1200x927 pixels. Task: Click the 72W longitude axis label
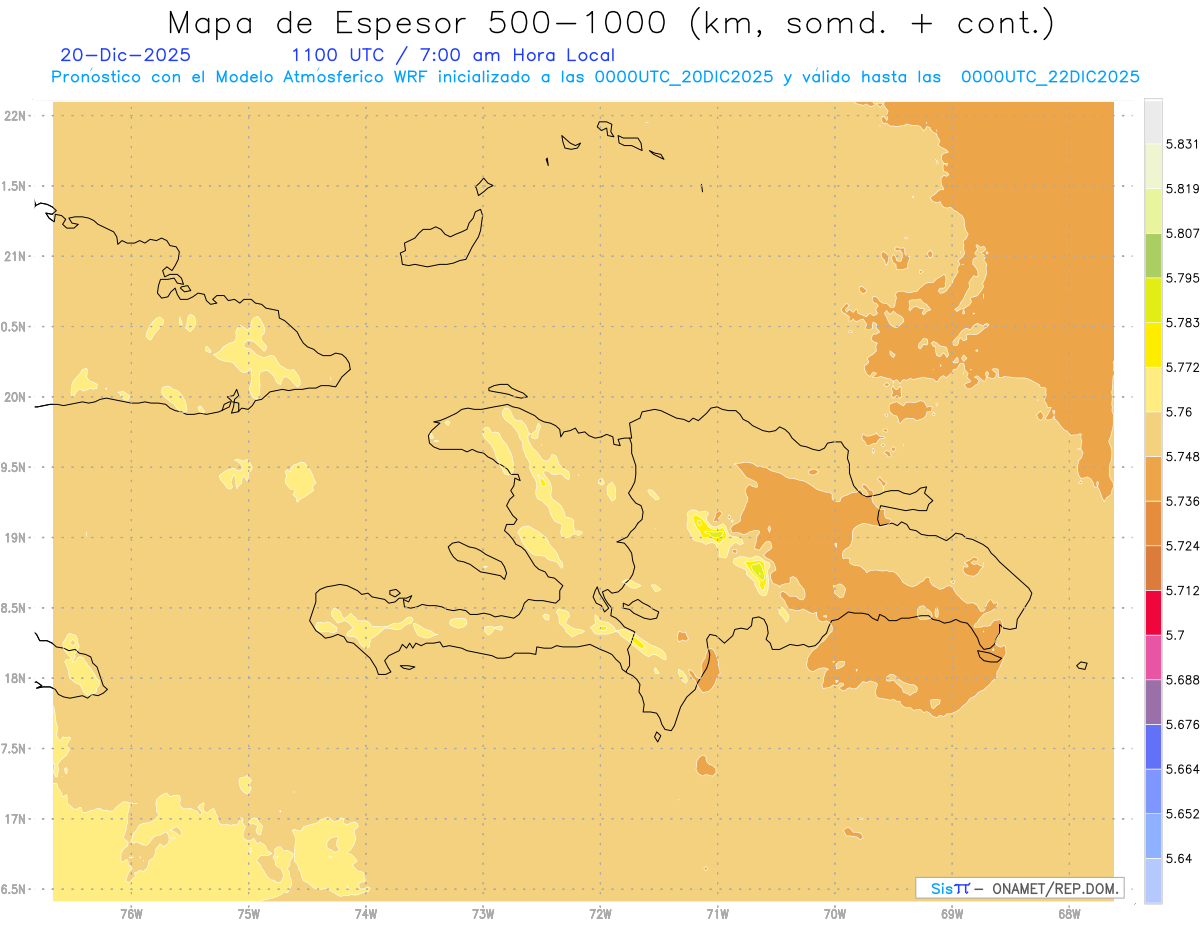click(x=600, y=913)
